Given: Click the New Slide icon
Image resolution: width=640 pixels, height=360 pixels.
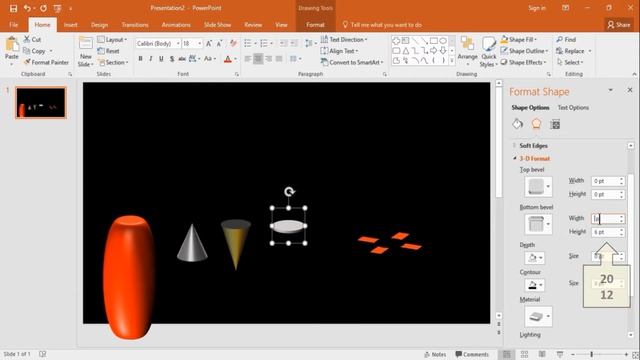Looking at the screenshot, I should point(86,43).
